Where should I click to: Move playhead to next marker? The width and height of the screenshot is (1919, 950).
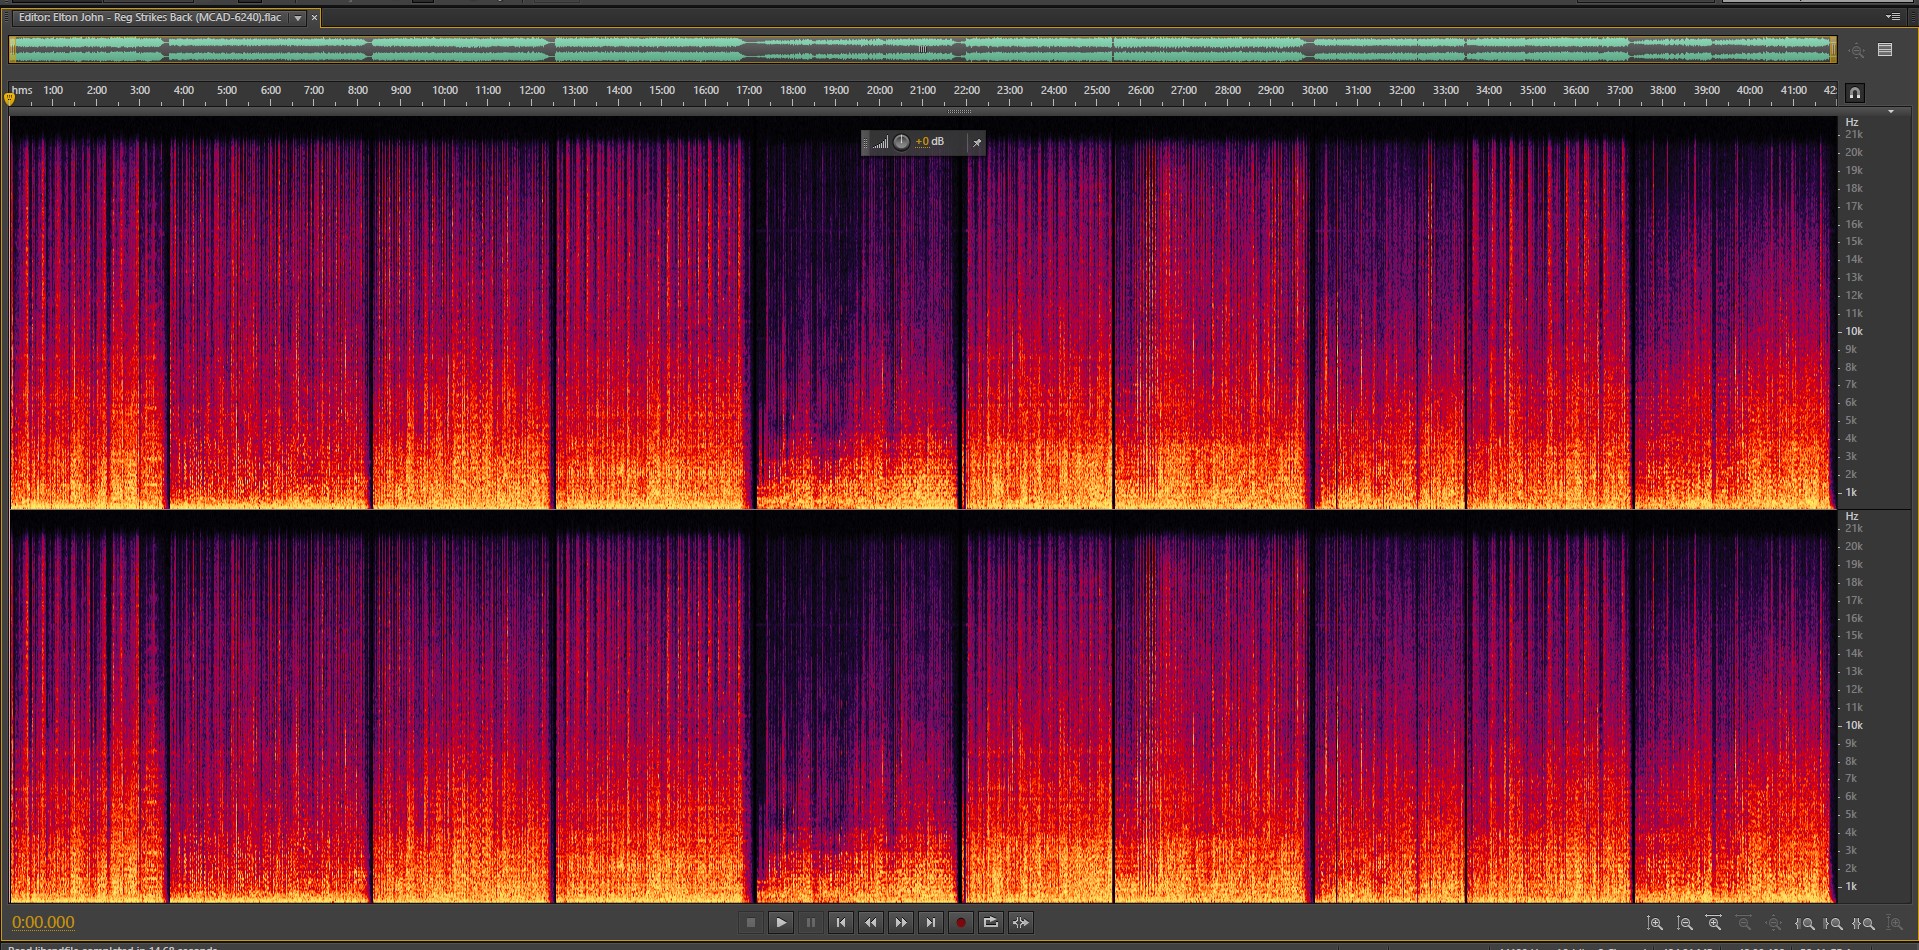931,923
